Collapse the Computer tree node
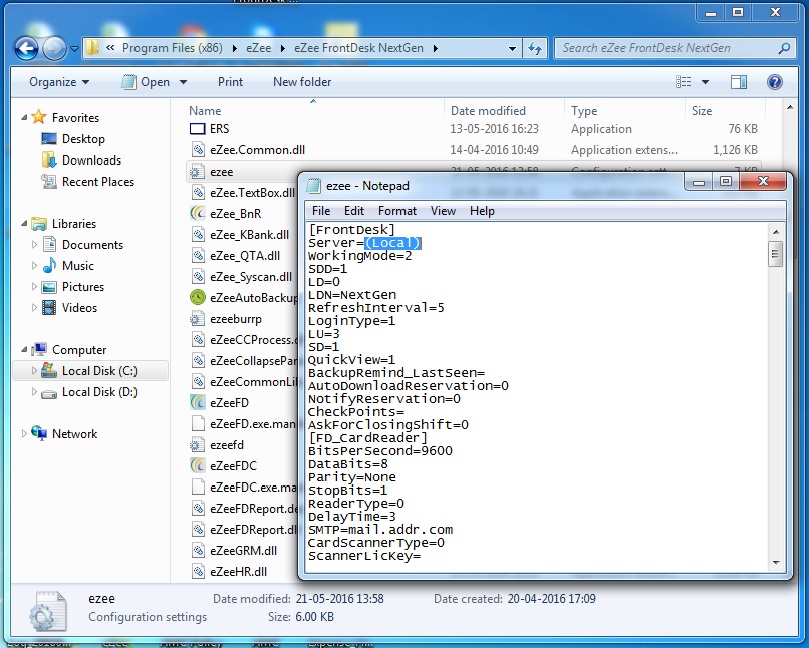The height and width of the screenshot is (648, 809). tap(24, 349)
